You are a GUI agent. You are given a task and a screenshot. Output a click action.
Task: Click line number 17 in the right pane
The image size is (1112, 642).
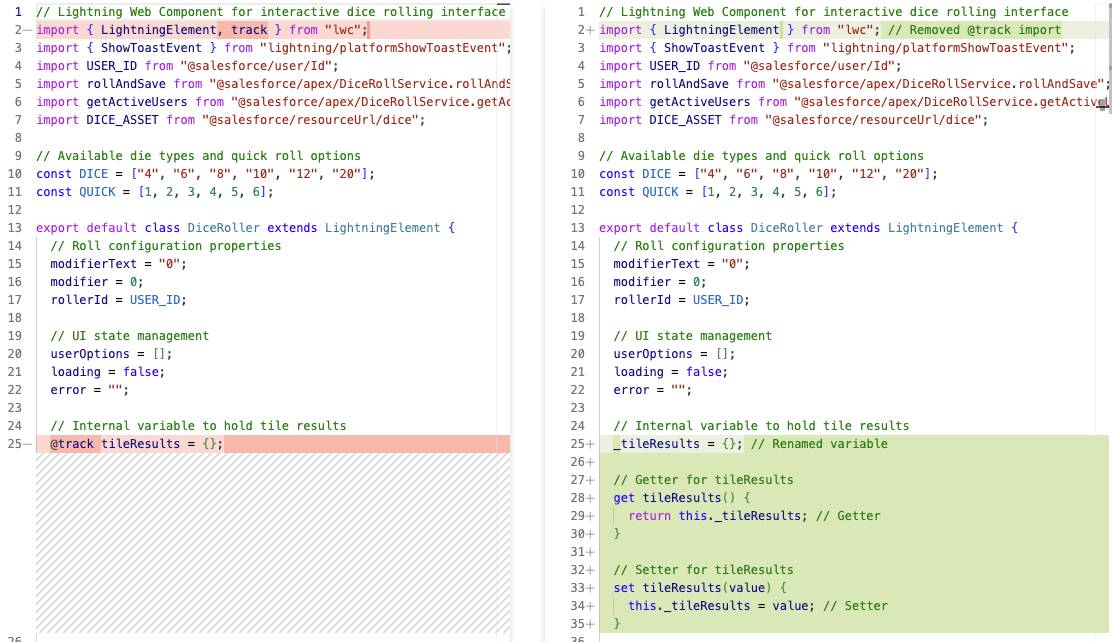[x=576, y=299]
